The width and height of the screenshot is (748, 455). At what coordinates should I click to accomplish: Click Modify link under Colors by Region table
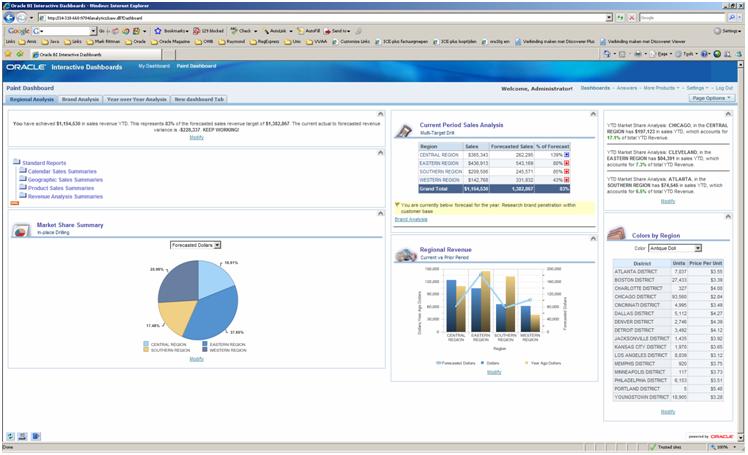coord(668,412)
